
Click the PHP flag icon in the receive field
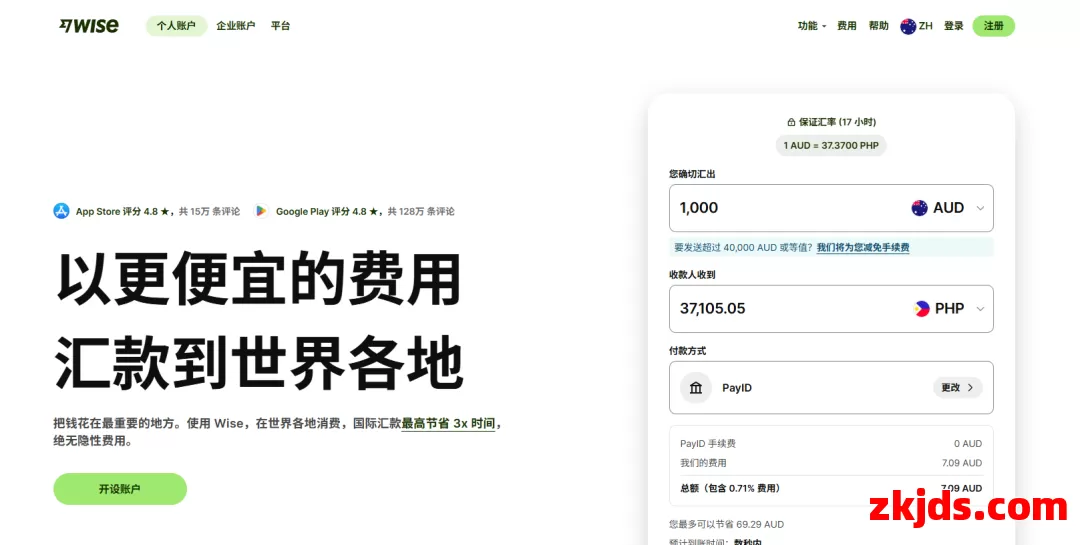click(921, 309)
